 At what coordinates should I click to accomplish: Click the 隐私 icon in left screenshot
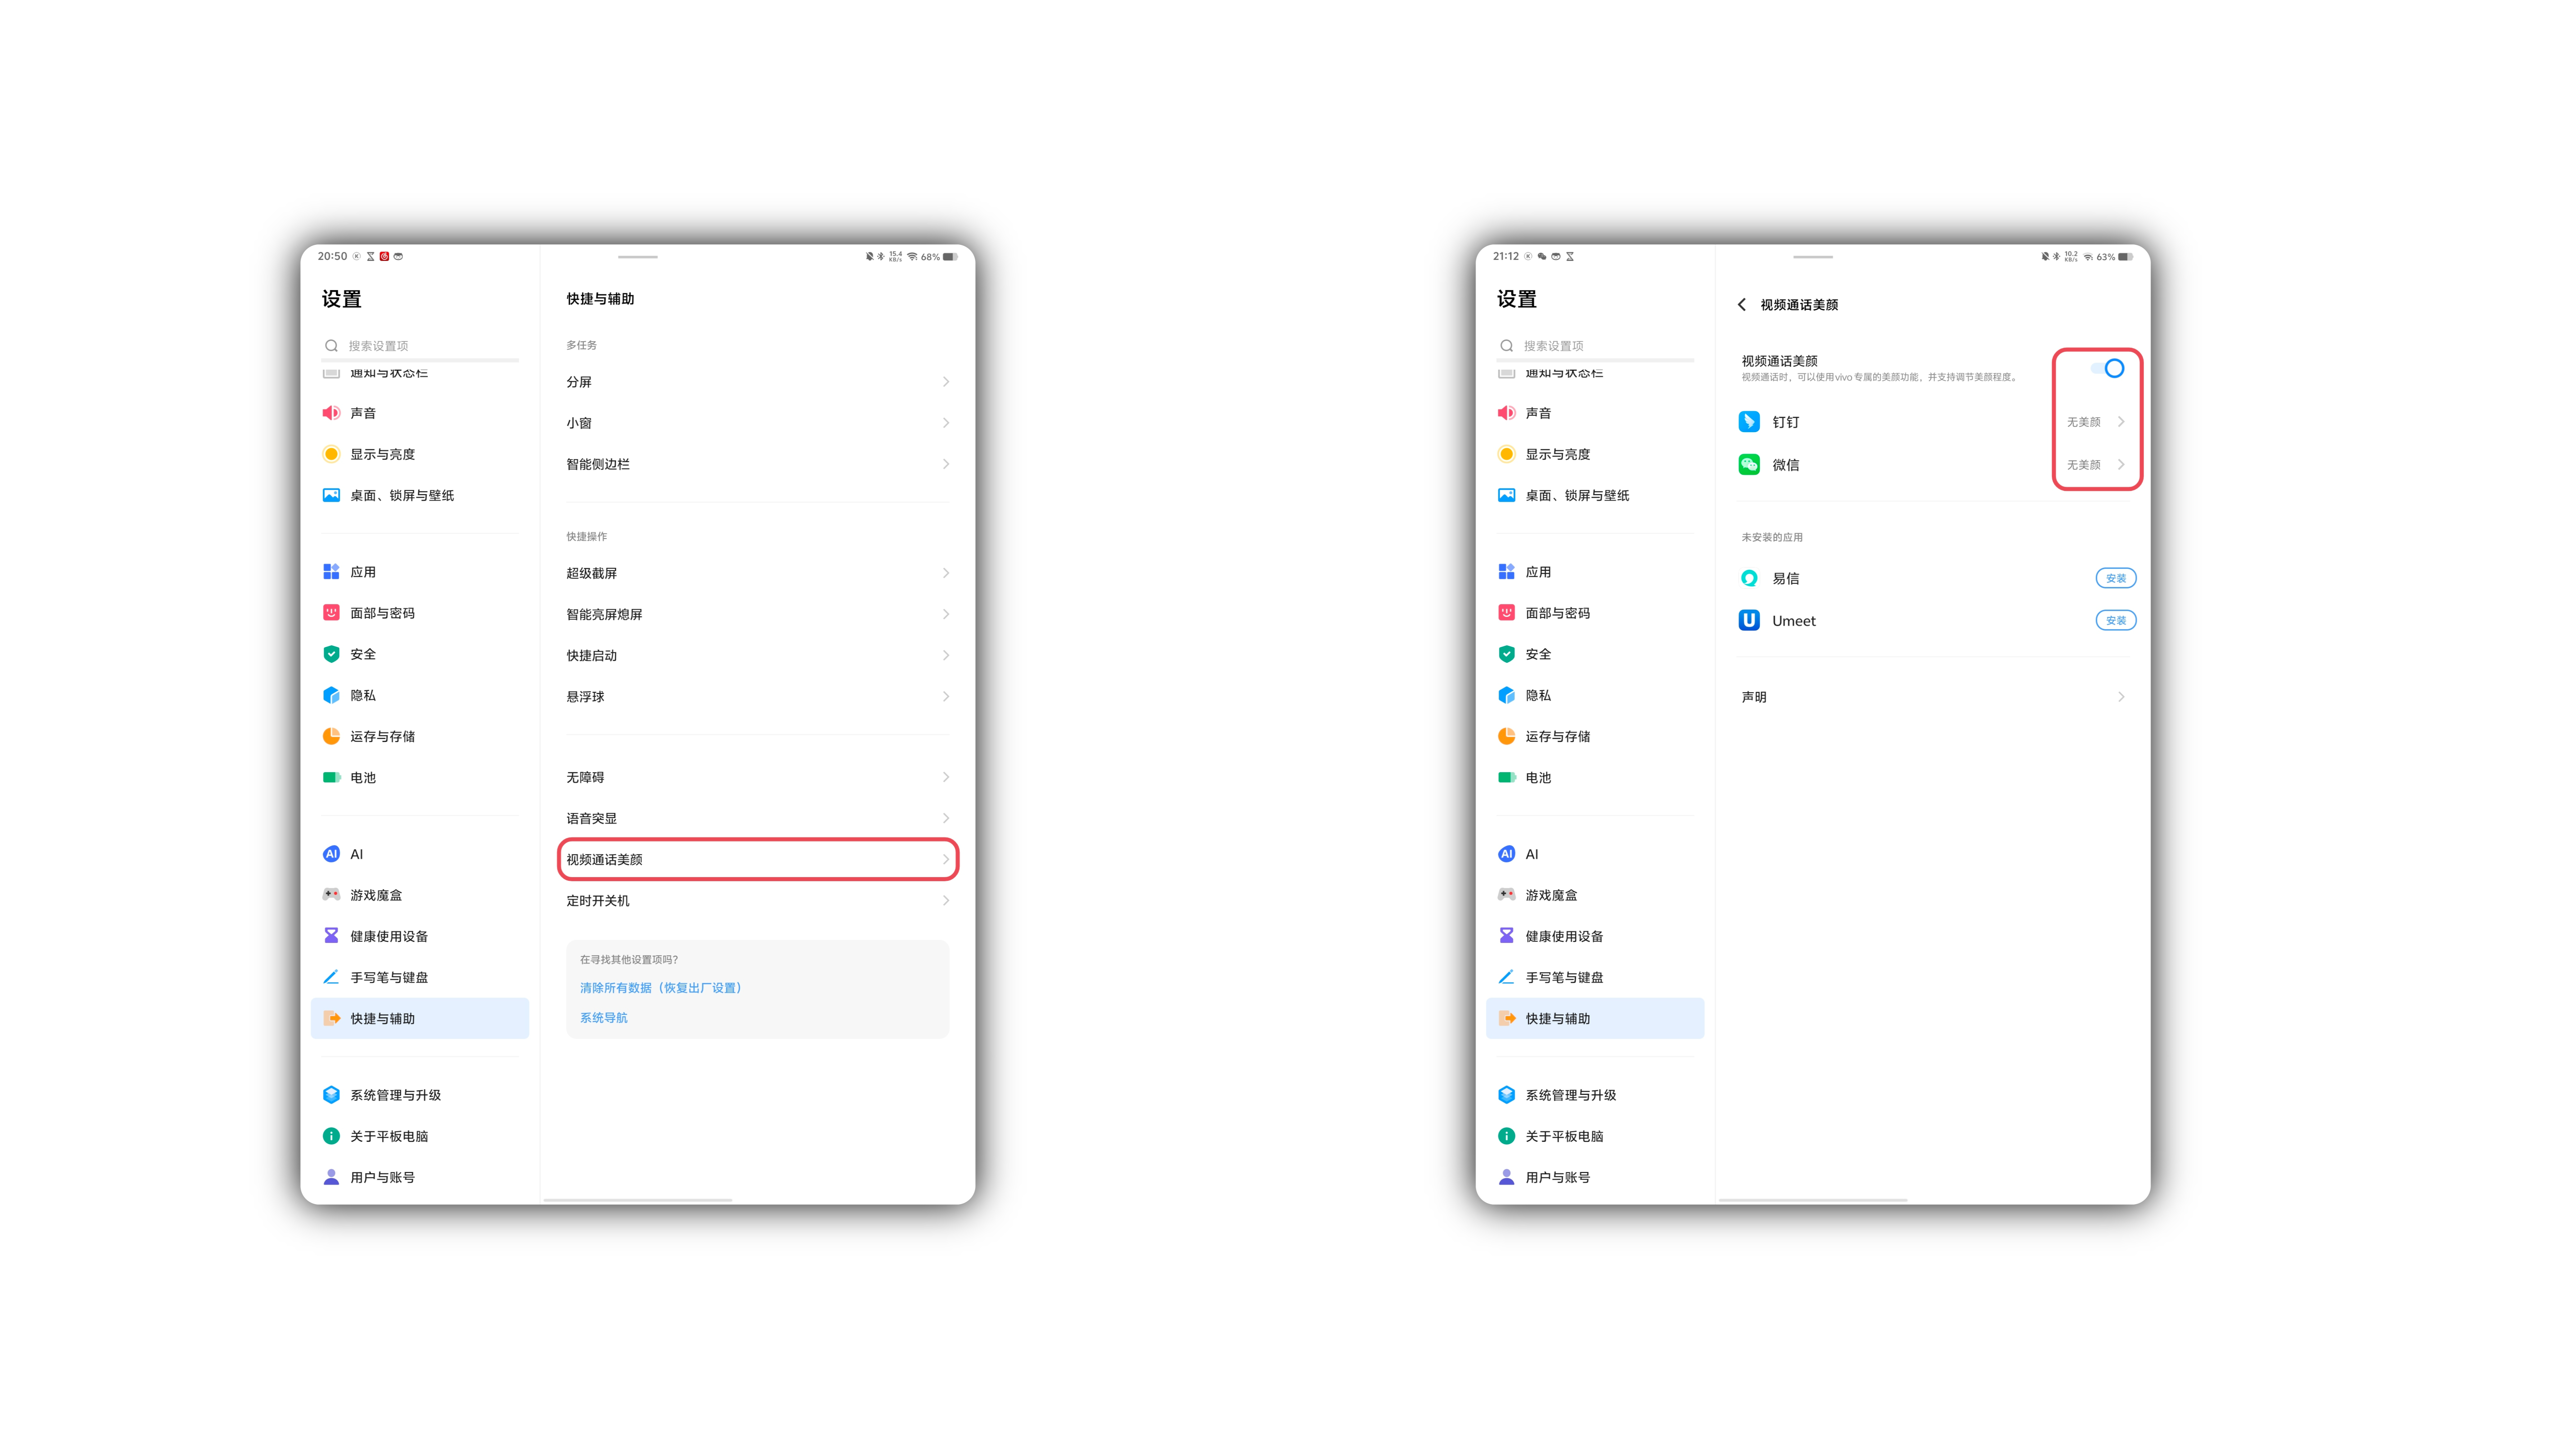pos(331,695)
